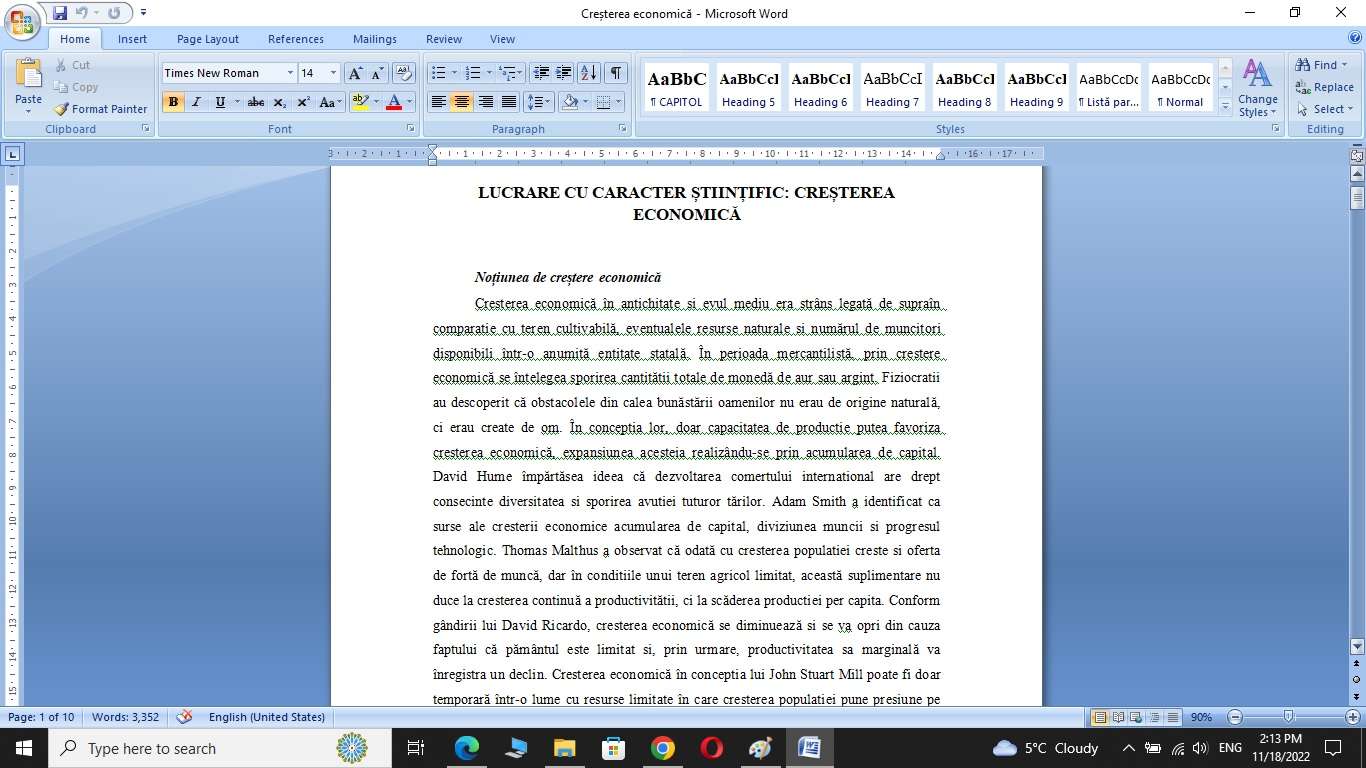
Task: Apply the Justify alignment icon
Action: coord(509,102)
